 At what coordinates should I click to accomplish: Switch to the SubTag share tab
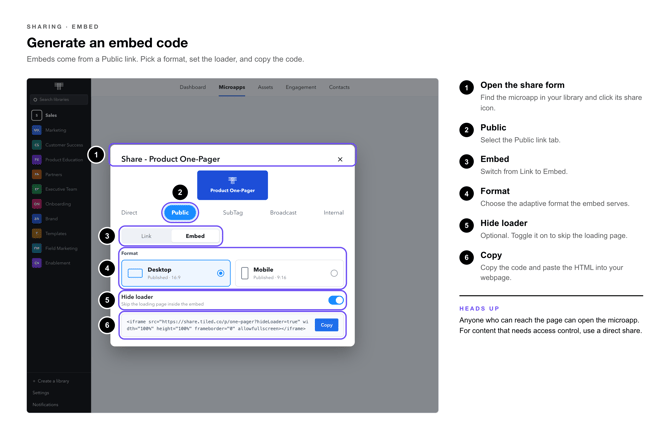pyautogui.click(x=233, y=212)
